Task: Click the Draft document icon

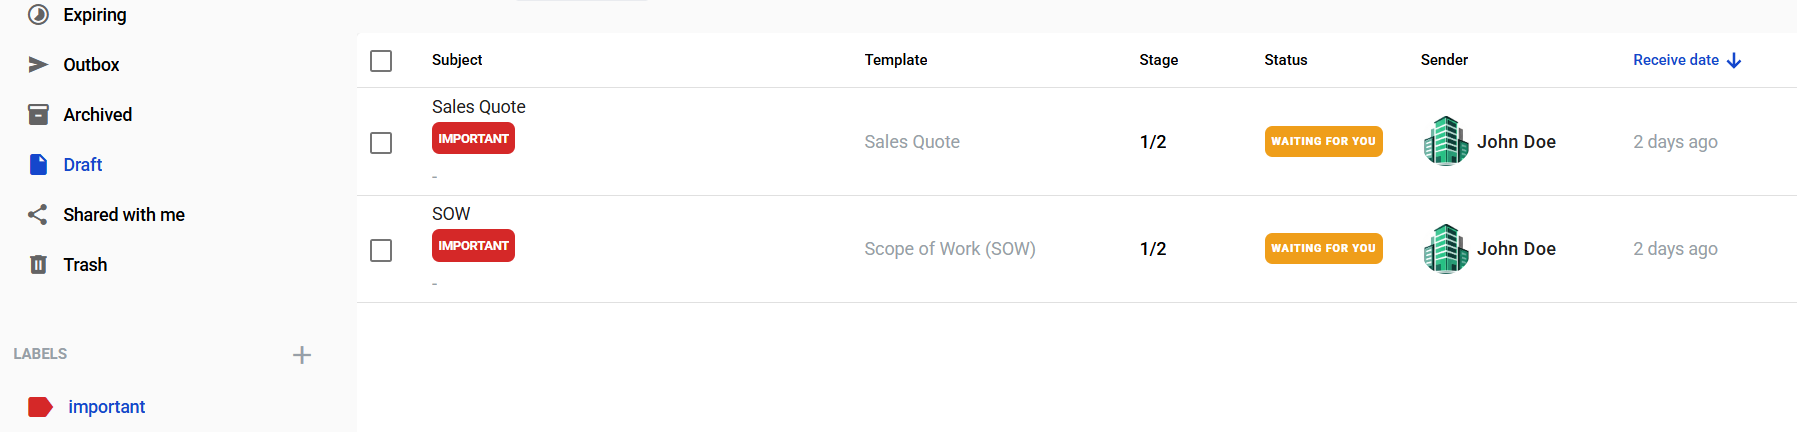Action: coord(38,165)
